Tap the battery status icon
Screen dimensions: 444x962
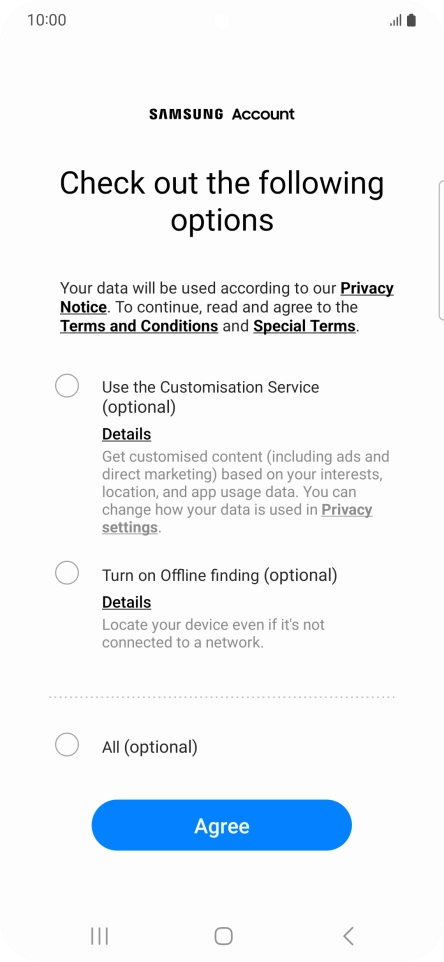411,20
